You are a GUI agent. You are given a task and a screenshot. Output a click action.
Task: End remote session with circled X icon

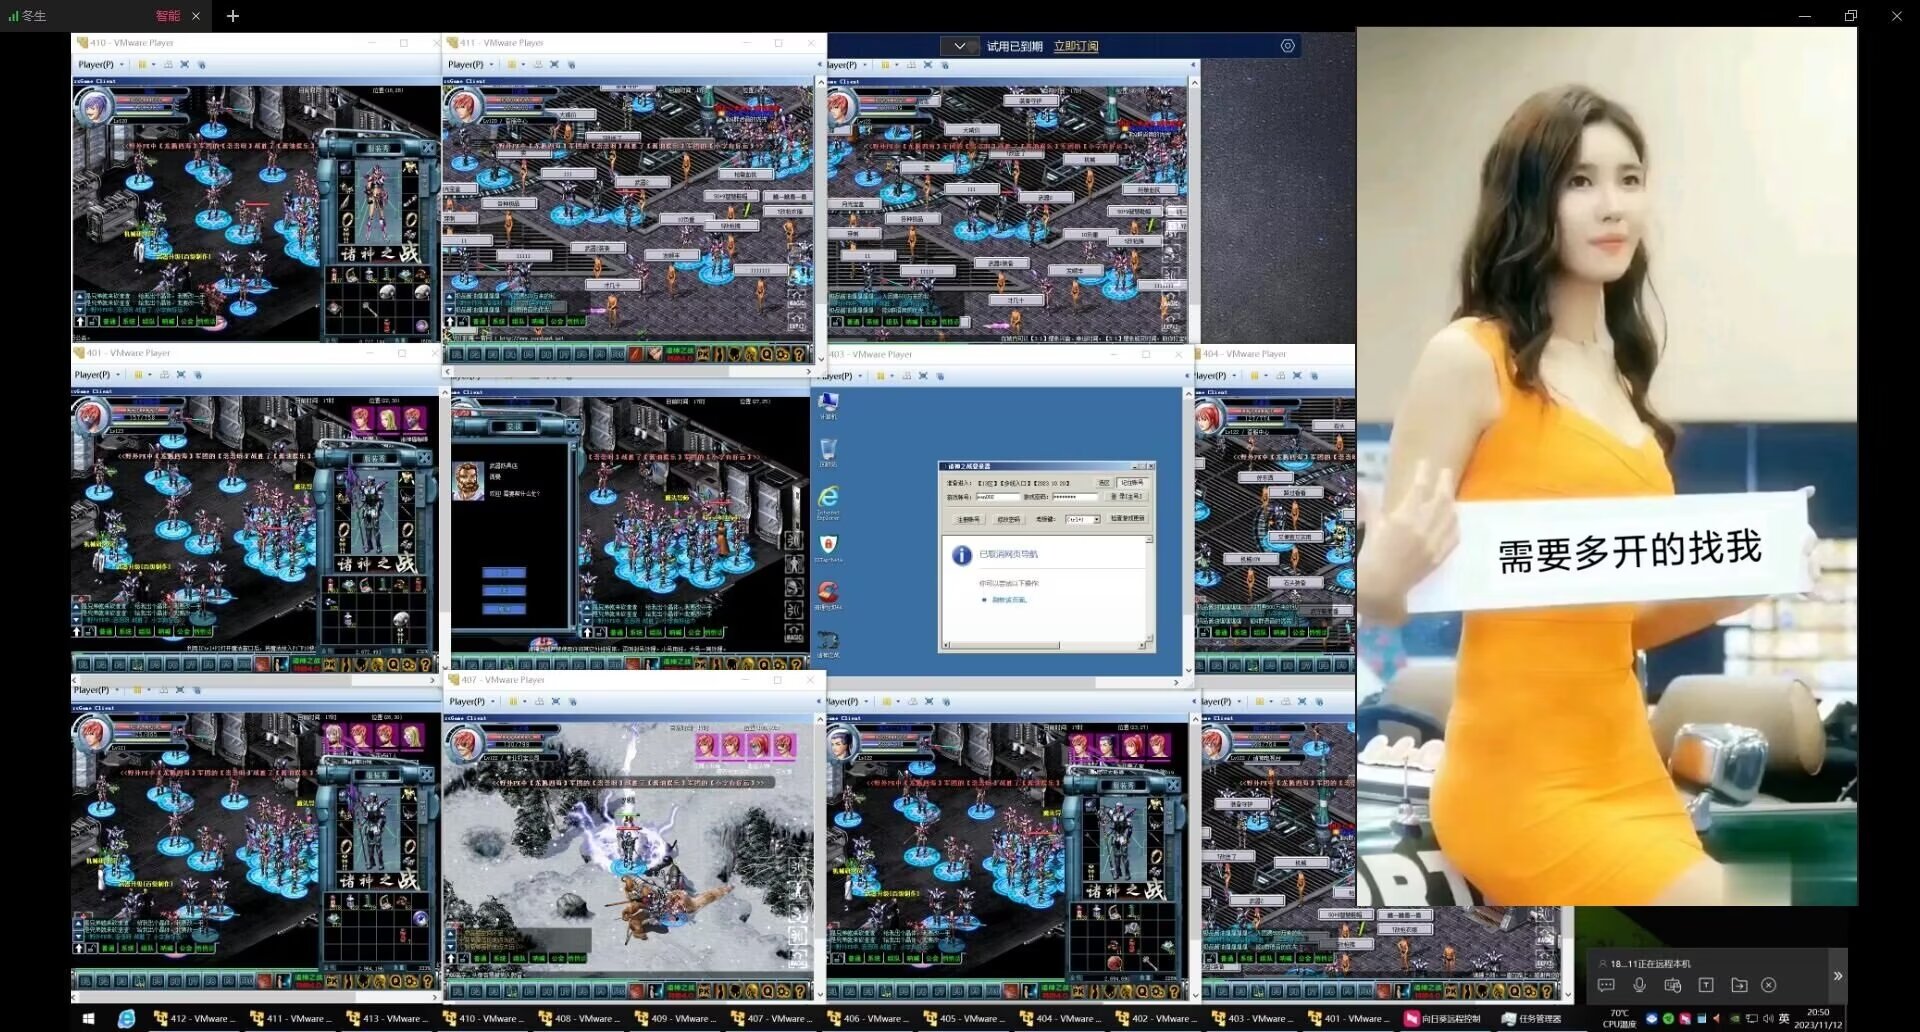(1769, 985)
